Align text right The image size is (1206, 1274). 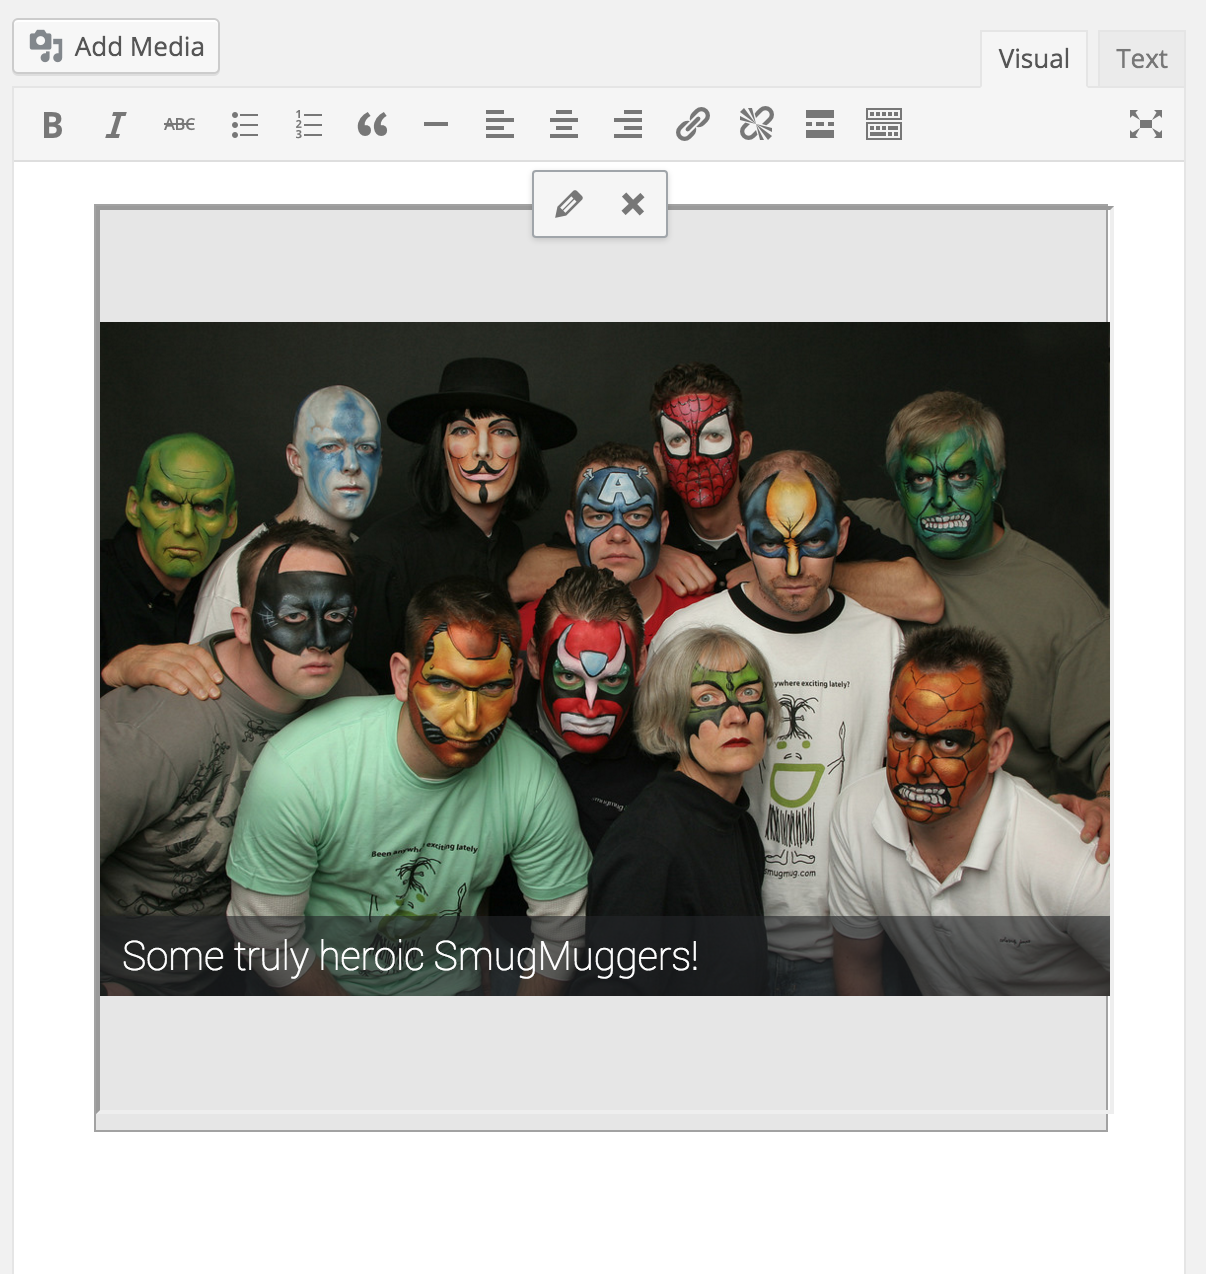click(628, 125)
